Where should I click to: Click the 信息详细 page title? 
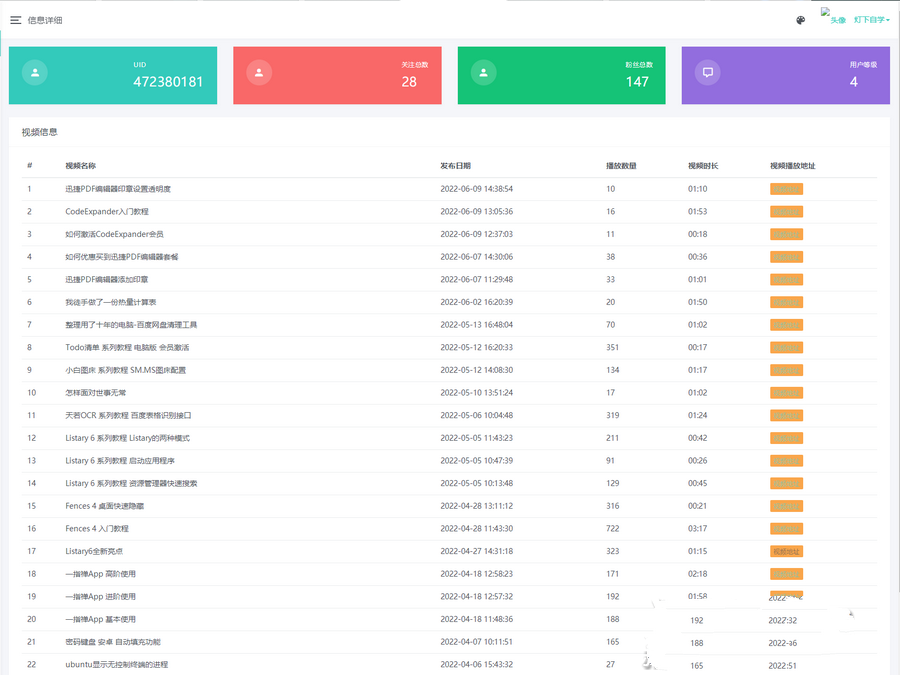point(45,20)
